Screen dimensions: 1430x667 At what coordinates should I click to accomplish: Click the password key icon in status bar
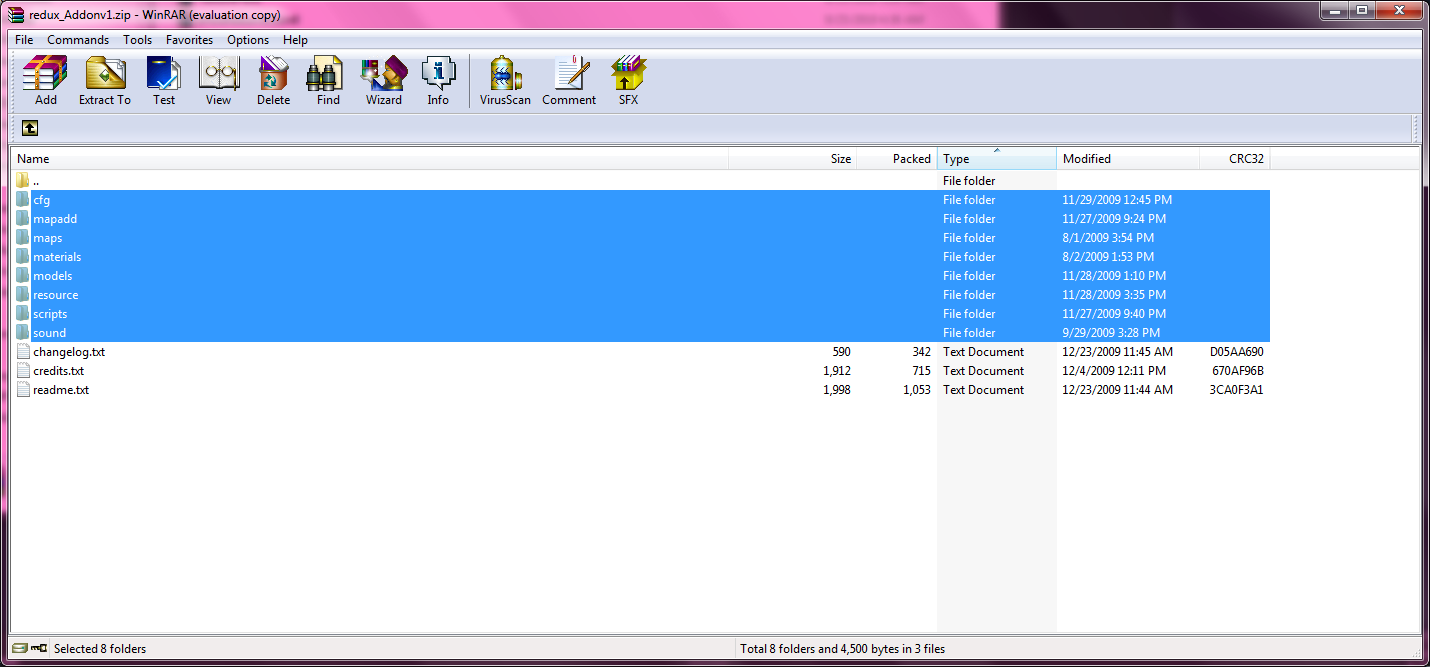pos(38,649)
